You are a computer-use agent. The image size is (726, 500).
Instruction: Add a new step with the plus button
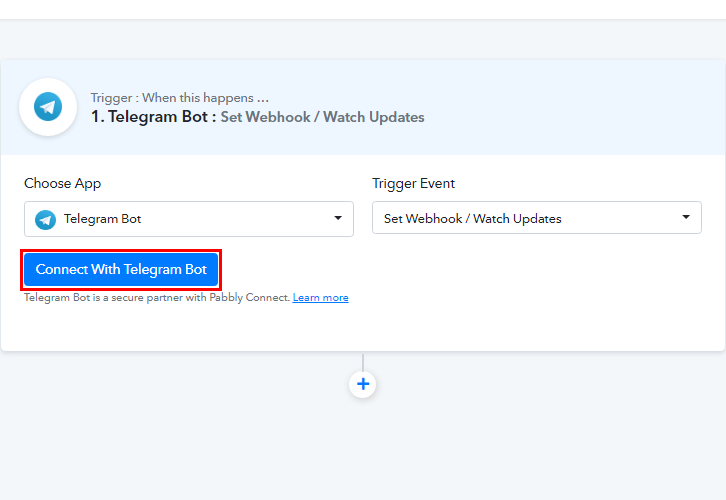363,384
